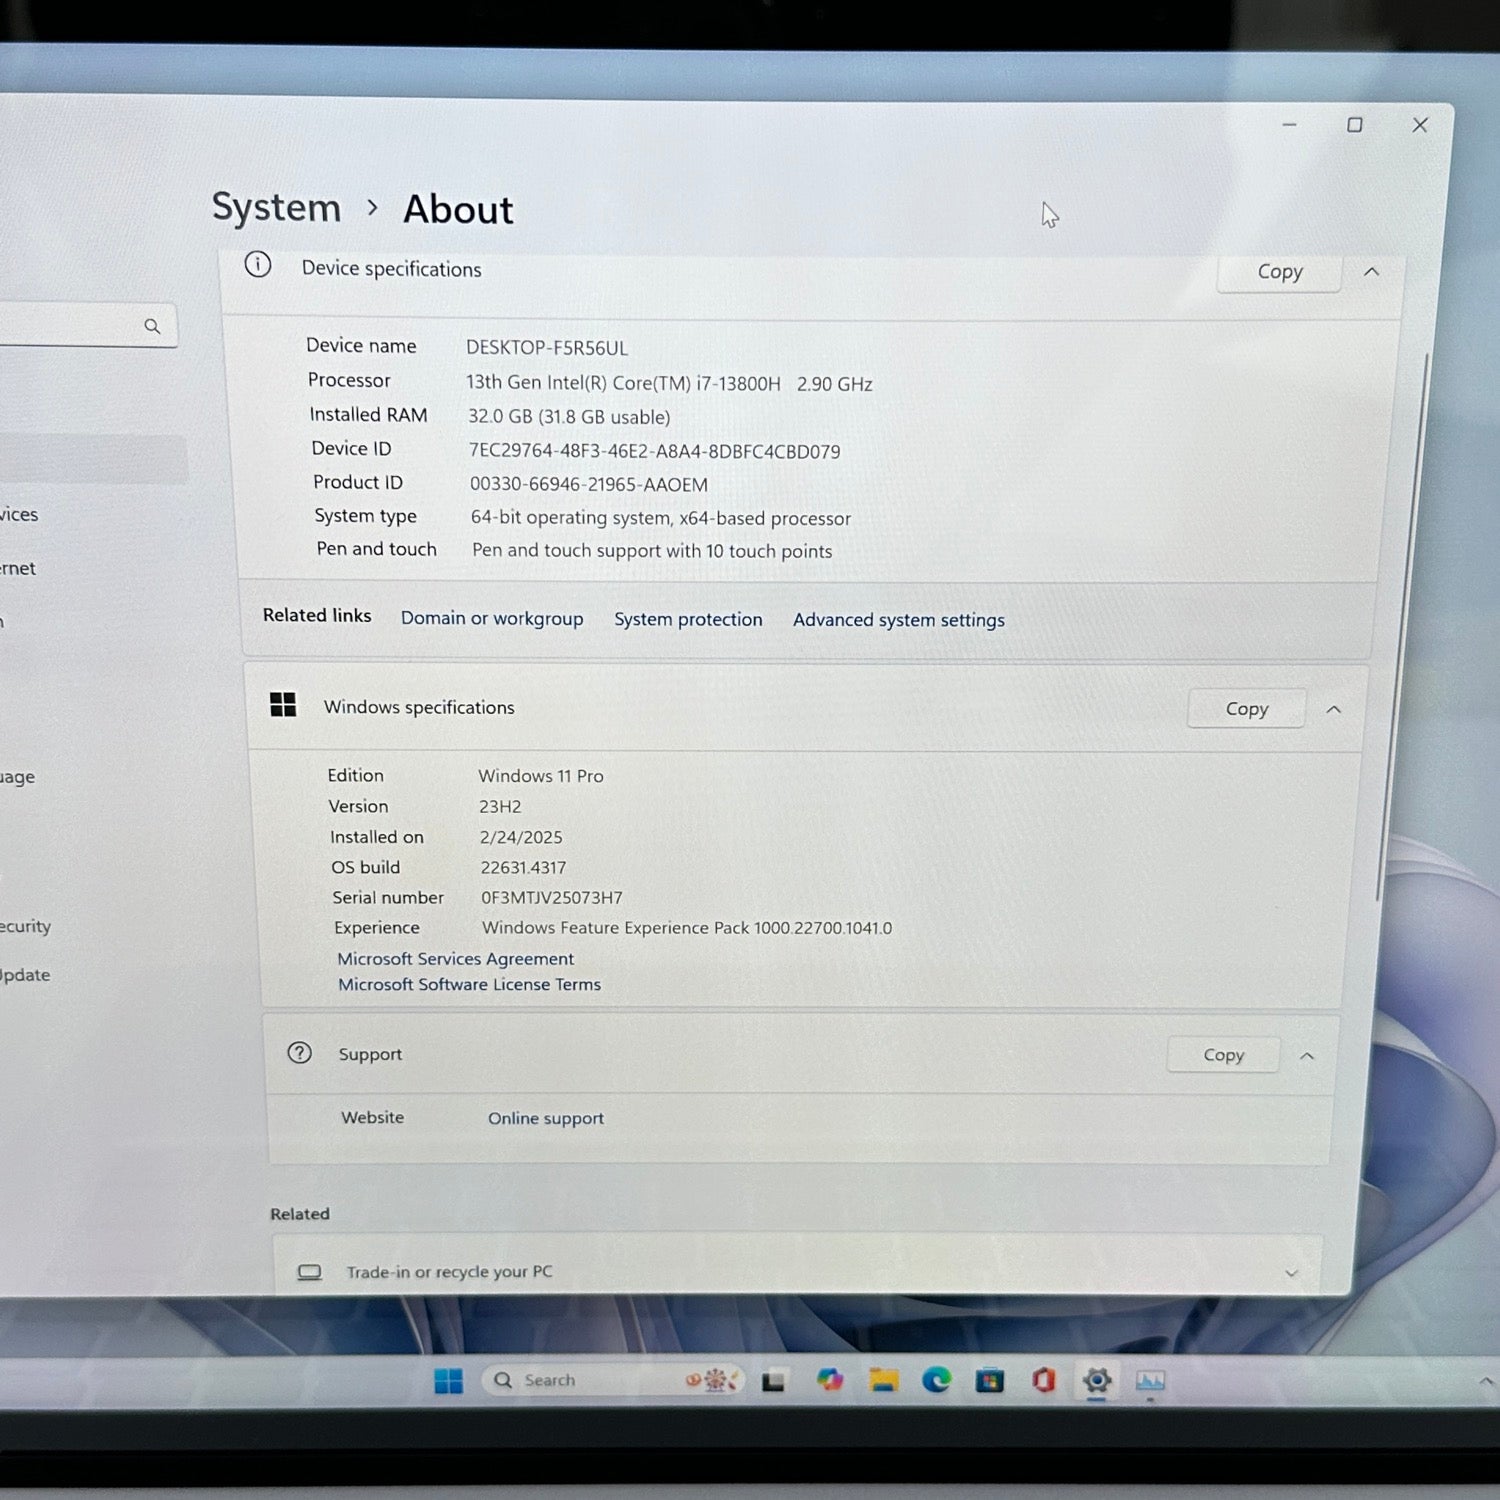Open Microsoft Edge from the taskbar
The image size is (1500, 1500).
[937, 1381]
